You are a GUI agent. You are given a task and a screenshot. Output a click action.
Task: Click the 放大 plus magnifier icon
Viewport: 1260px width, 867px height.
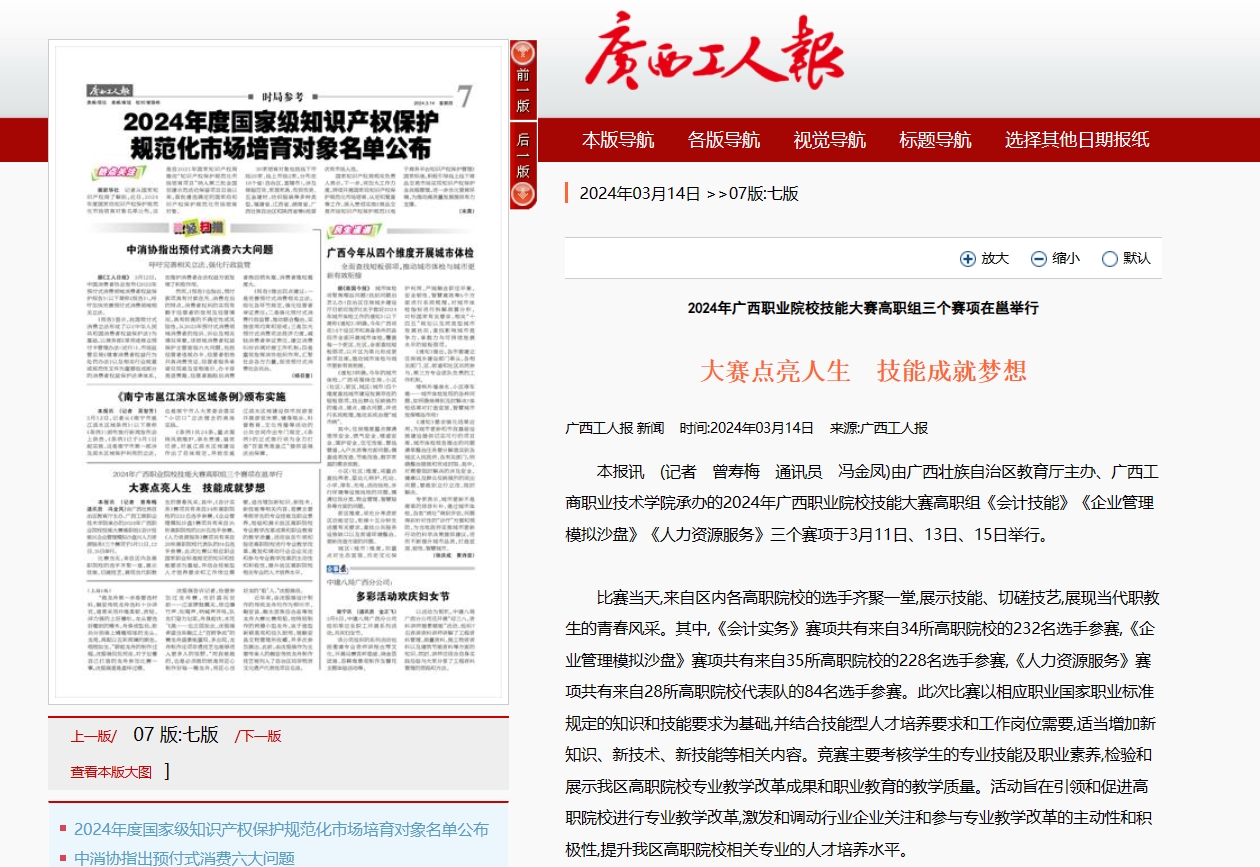pyautogui.click(x=967, y=259)
